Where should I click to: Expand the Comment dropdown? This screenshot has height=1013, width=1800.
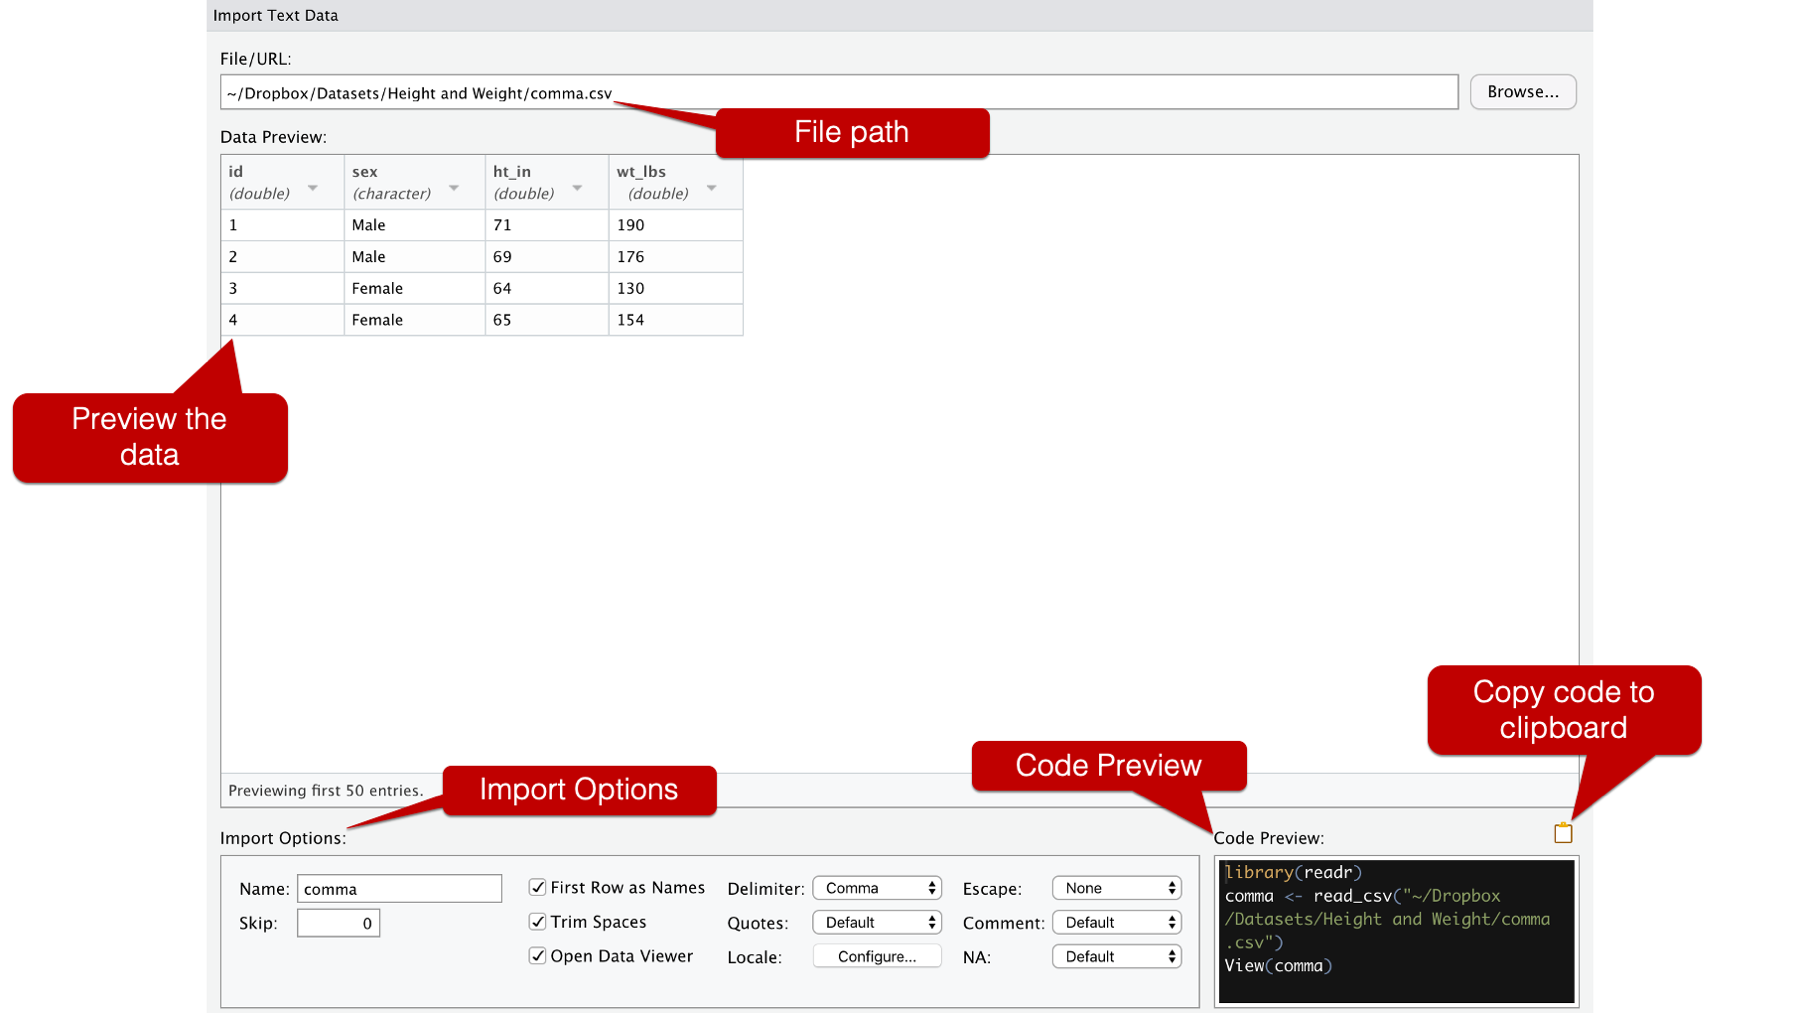[1117, 922]
